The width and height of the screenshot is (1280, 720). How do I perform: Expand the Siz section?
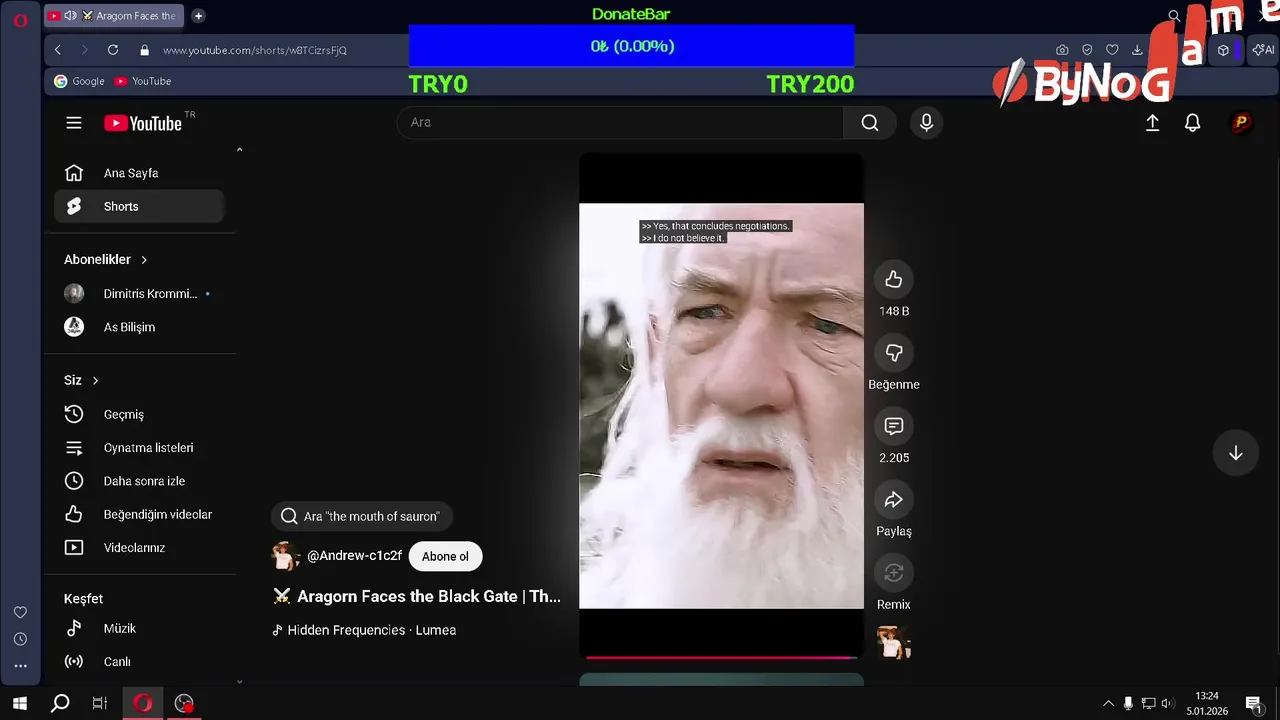(82, 380)
